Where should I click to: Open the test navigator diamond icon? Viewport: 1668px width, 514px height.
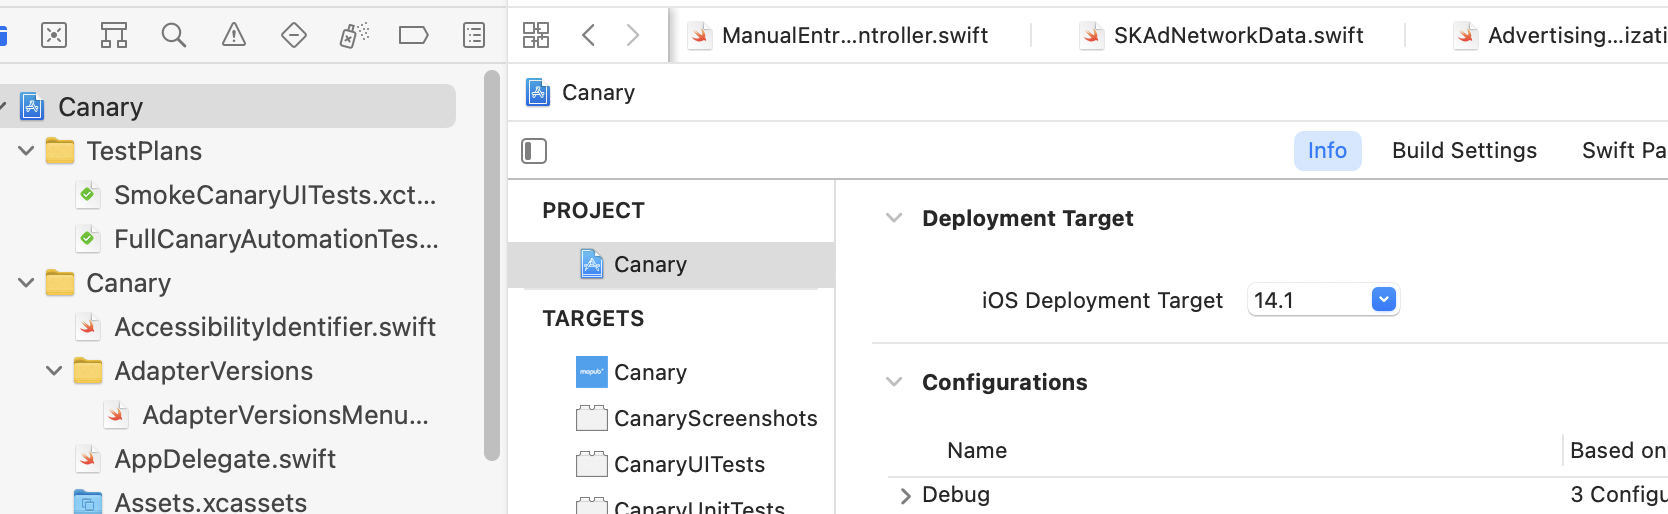(294, 36)
